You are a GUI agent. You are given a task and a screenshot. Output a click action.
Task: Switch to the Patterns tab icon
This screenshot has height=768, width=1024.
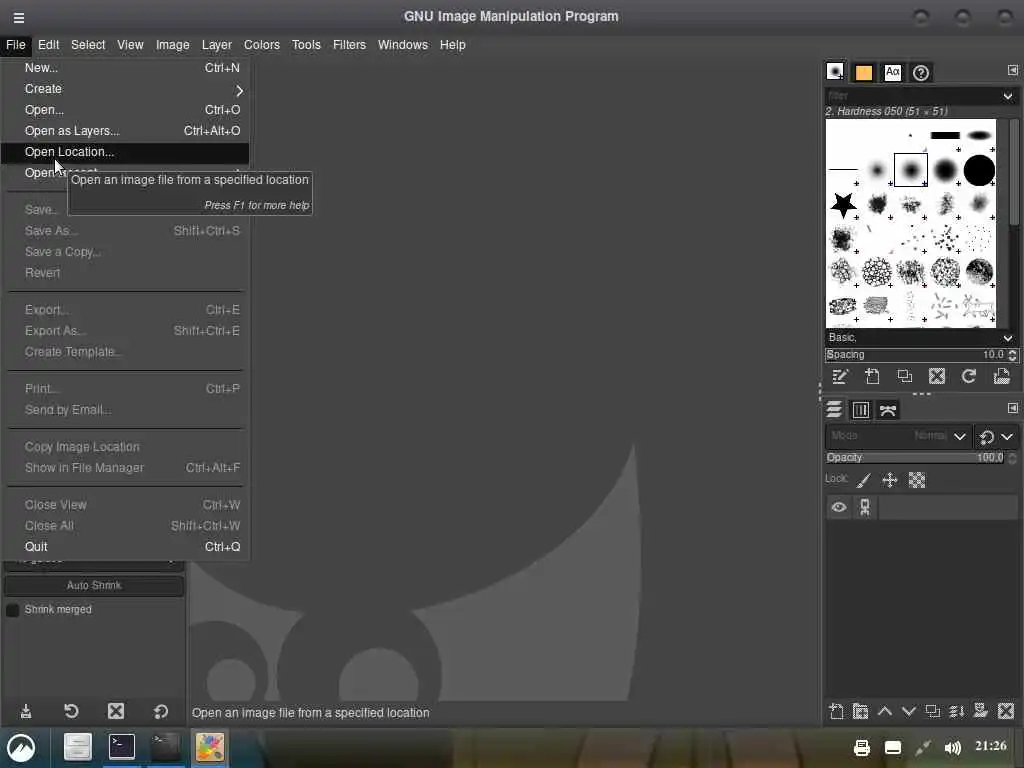863,72
